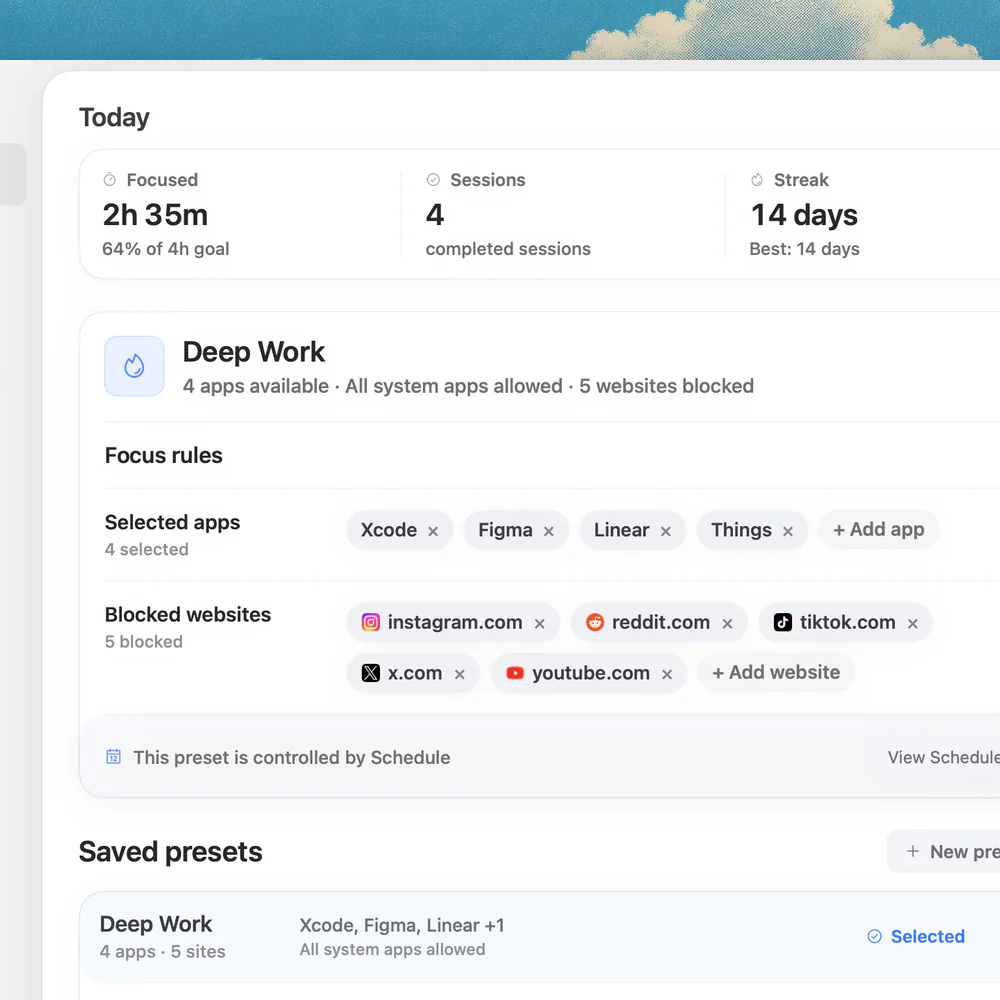Unblock x.com with its x
Viewport: 1000px width, 1000px height.
[460, 674]
